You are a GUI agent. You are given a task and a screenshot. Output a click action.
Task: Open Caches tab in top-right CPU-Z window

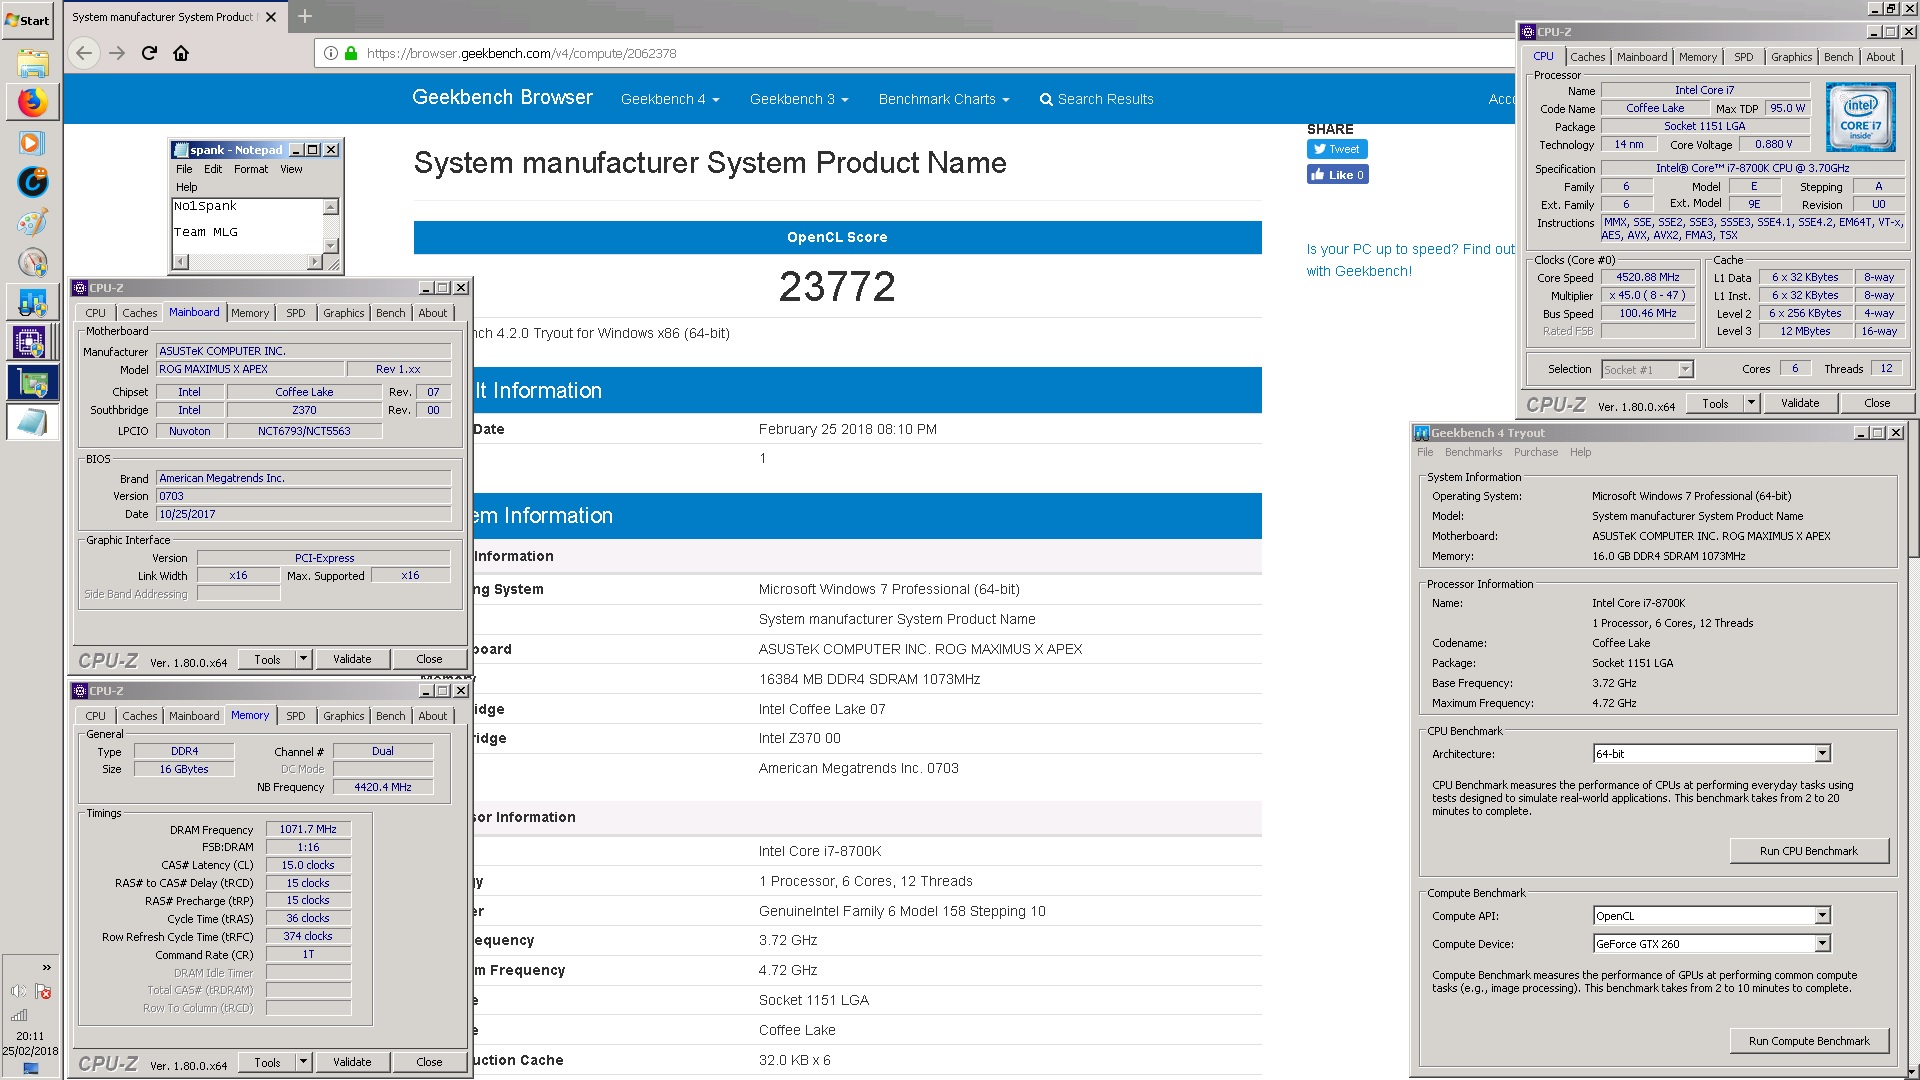[1587, 57]
